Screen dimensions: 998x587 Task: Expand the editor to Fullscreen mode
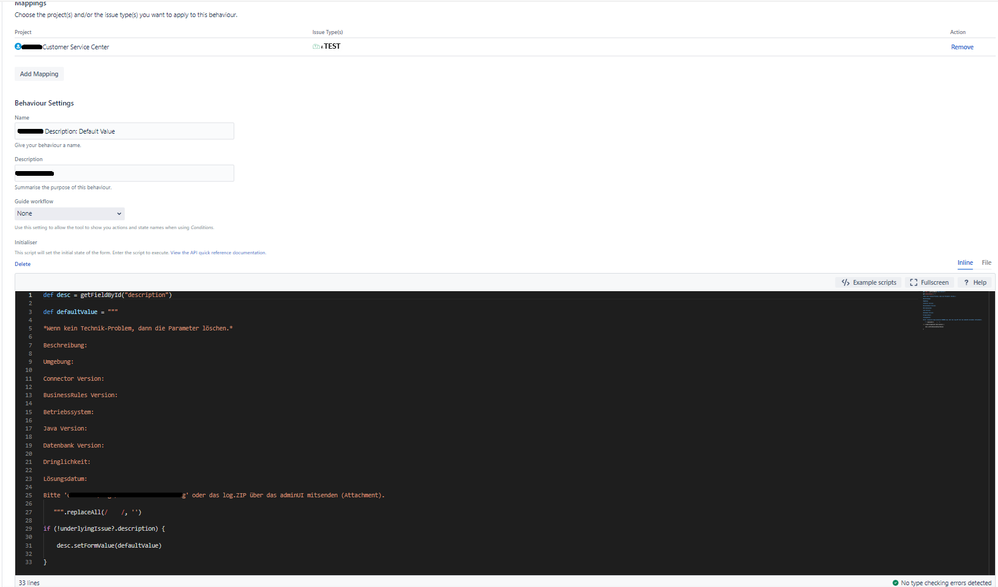(x=928, y=282)
